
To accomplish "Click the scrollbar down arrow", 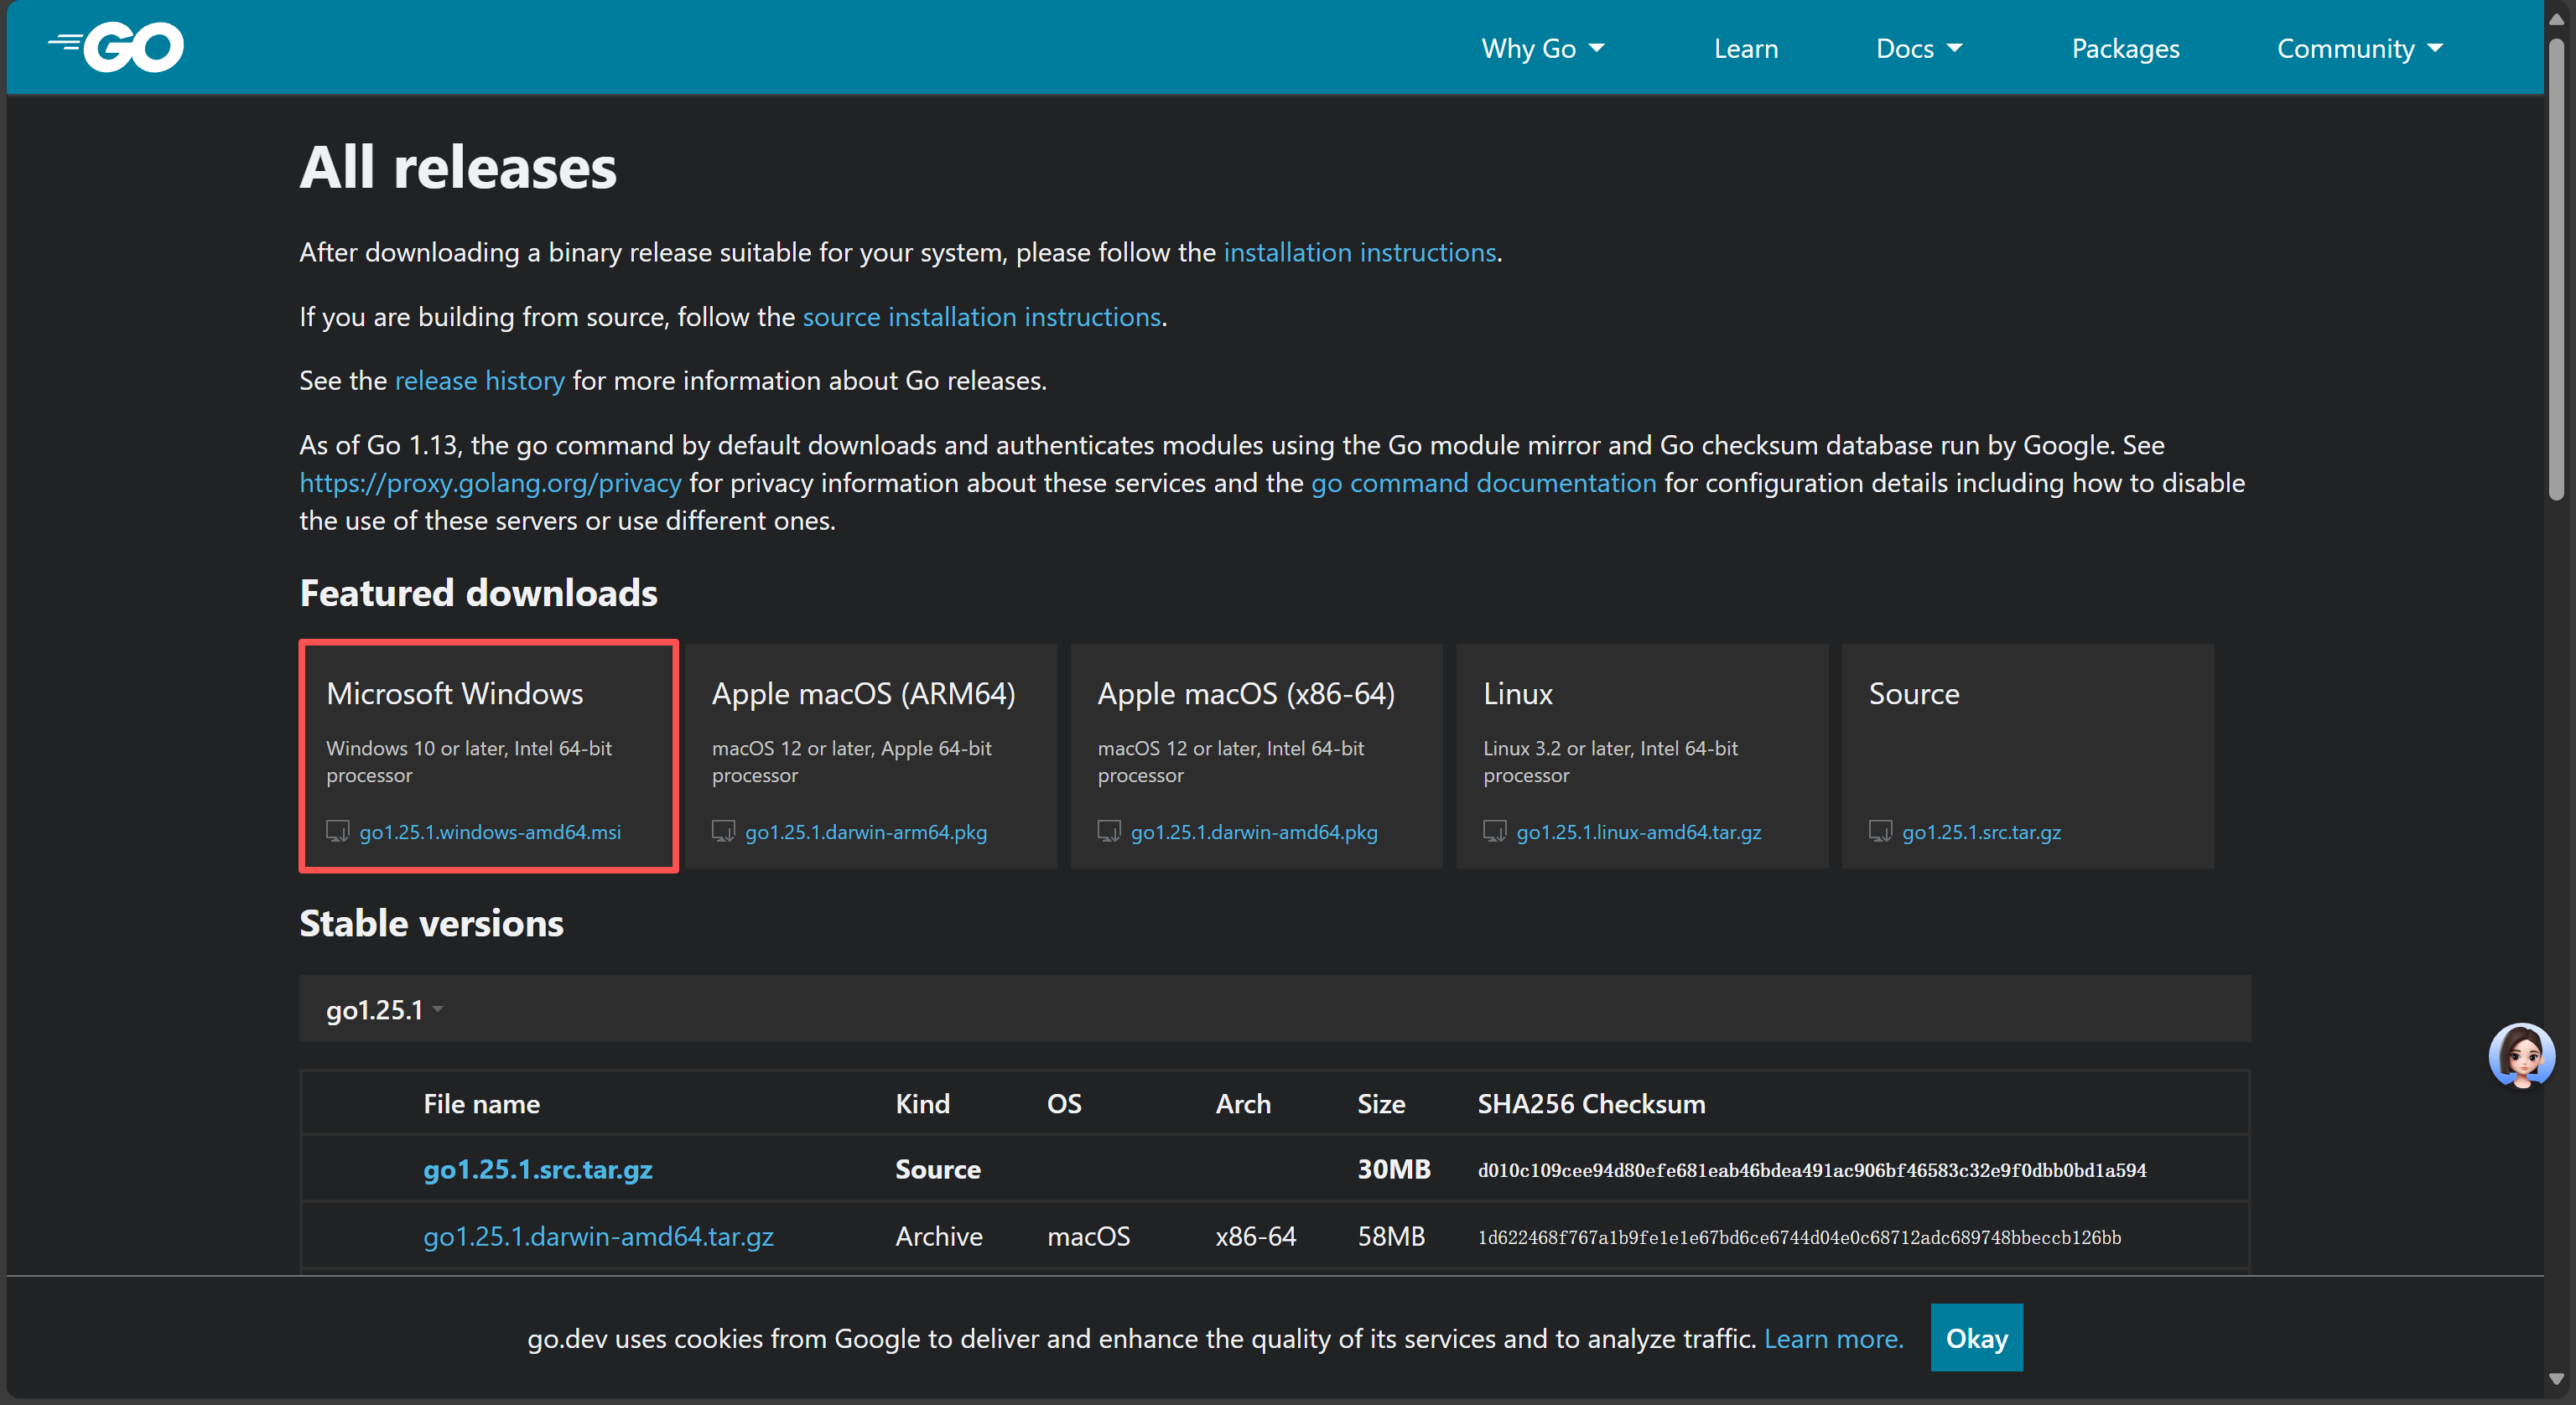I will click(x=2557, y=1379).
